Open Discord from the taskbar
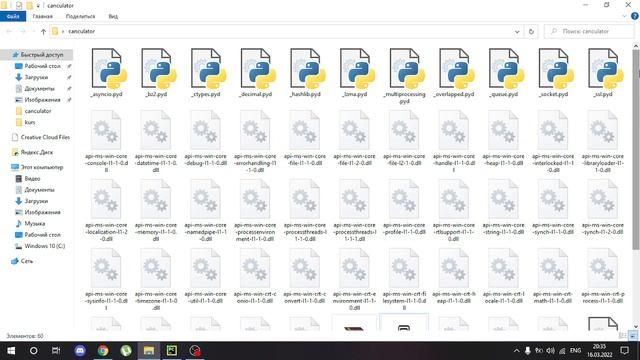The height and width of the screenshot is (360, 640). pyautogui.click(x=80, y=351)
